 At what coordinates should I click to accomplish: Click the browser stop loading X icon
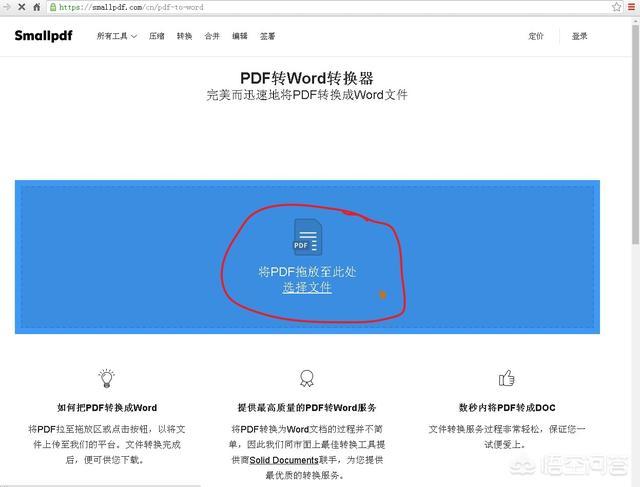[x=22, y=7]
